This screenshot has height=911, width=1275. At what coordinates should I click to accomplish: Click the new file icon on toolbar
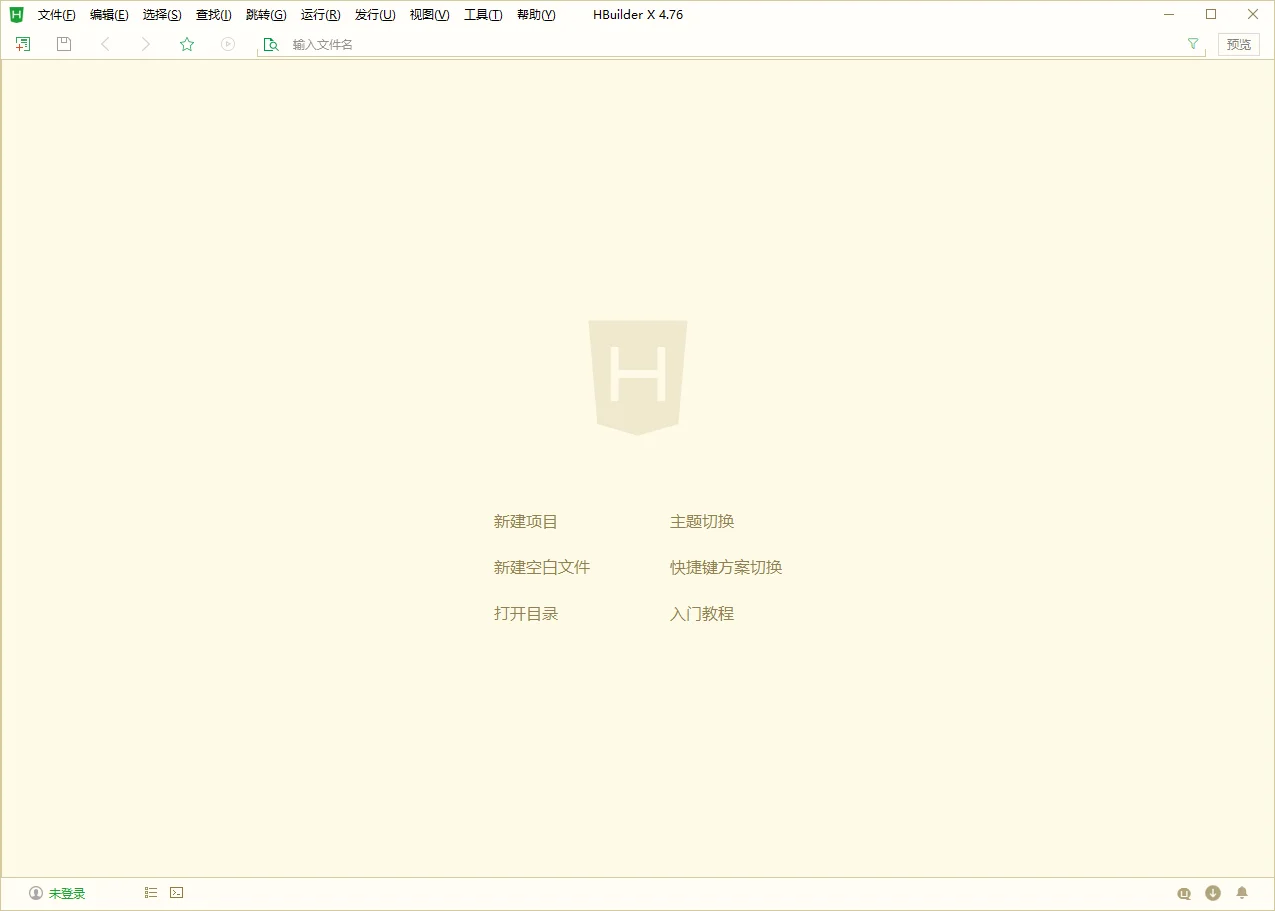[22, 44]
